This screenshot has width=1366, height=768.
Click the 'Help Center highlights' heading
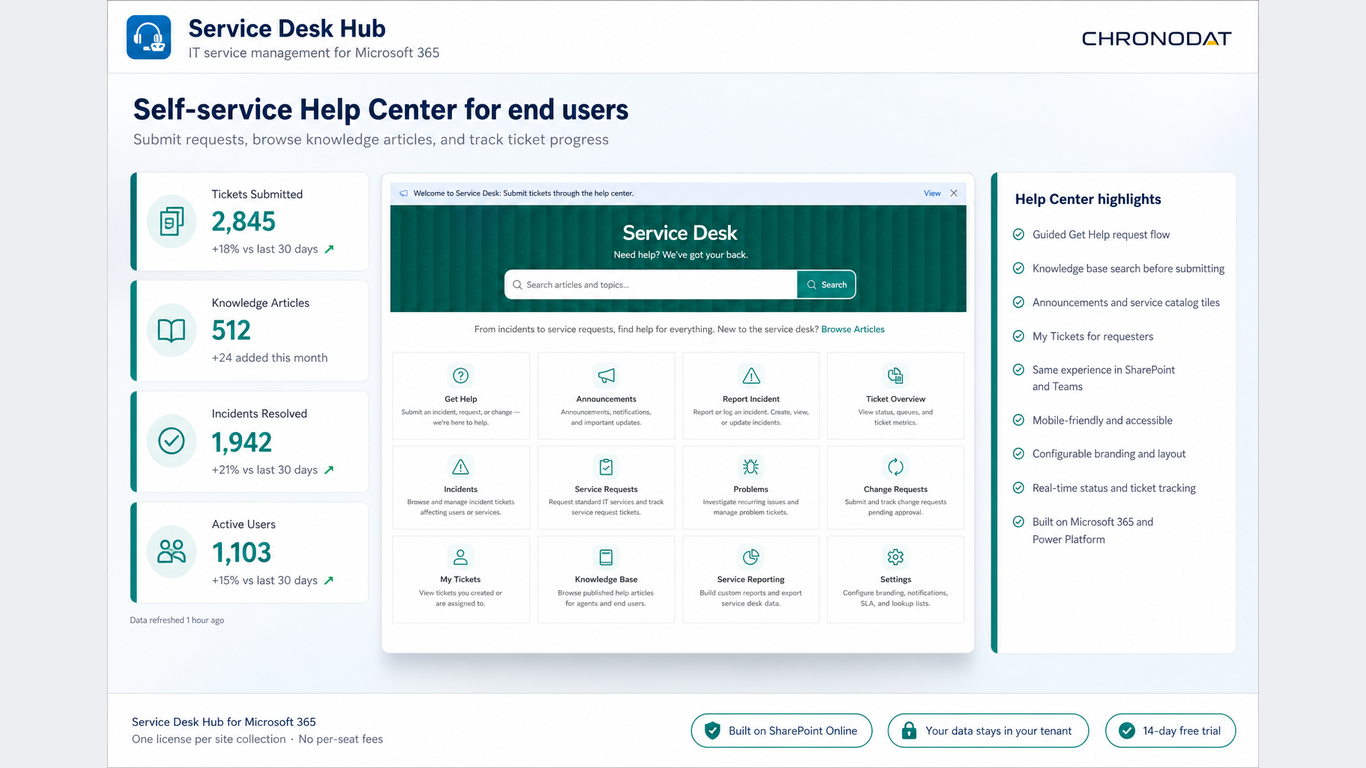1088,199
